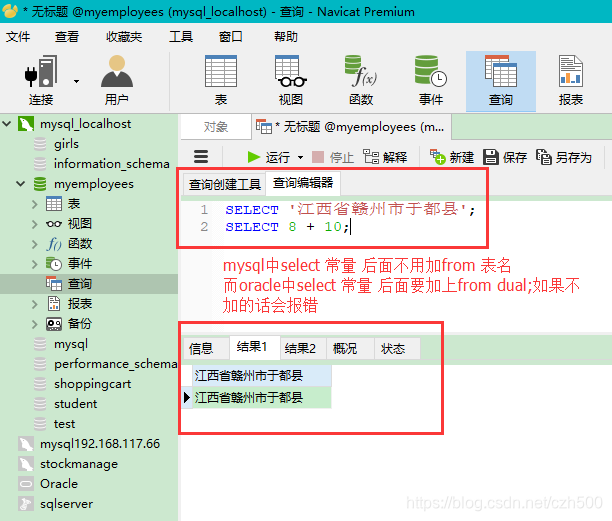Viewport: 612px width, 521px height.
Task: Open the dropdown arrow next to 运行
Action: (301, 158)
